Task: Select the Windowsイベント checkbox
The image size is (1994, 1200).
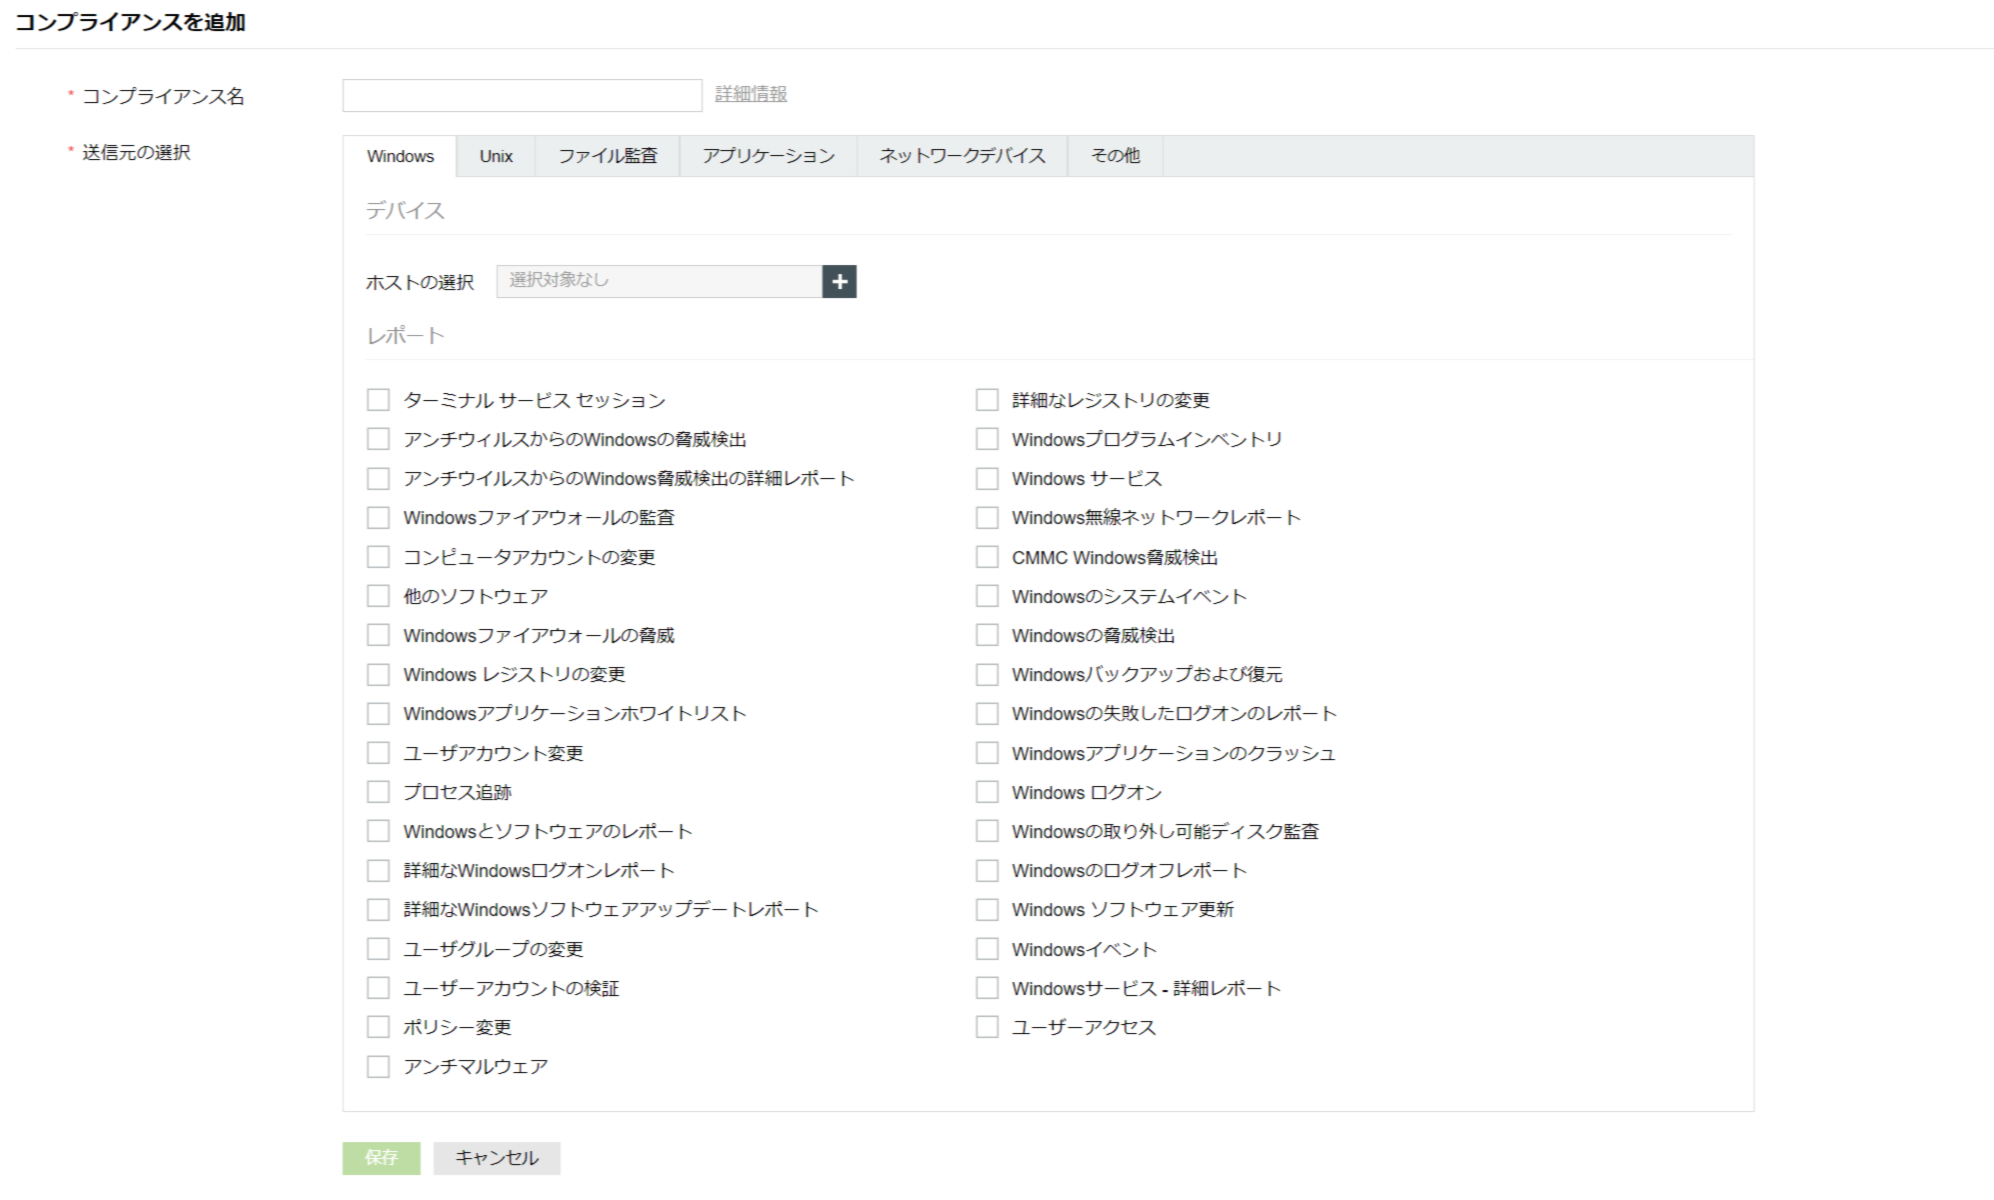Action: tap(987, 949)
